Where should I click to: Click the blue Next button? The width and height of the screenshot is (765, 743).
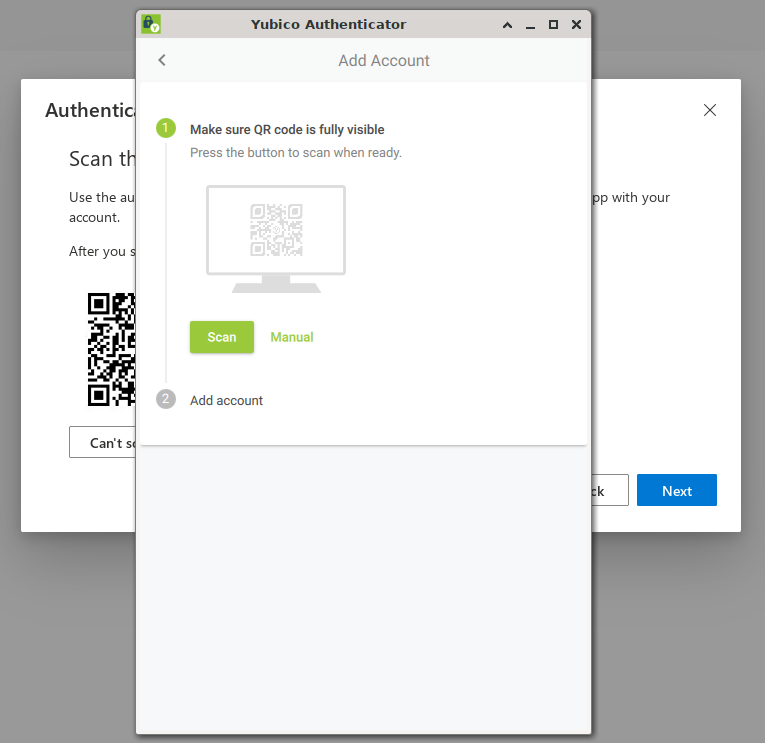coord(677,490)
